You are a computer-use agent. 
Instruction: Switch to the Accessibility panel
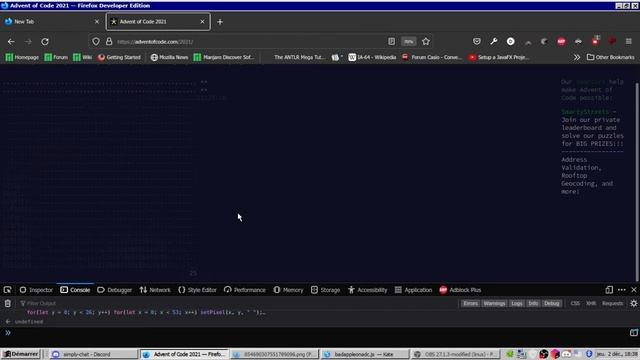[x=367, y=290]
